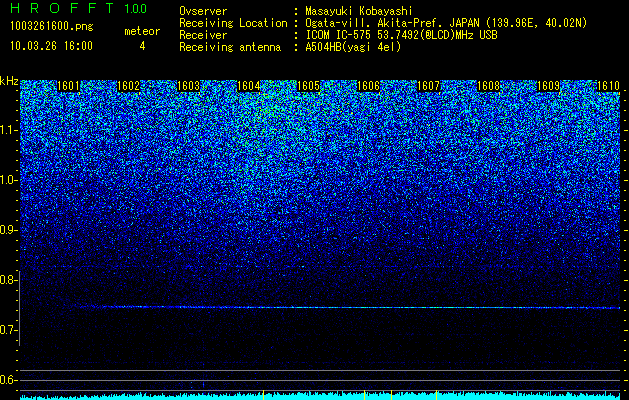Select the version number 1.0.0

click(135, 8)
